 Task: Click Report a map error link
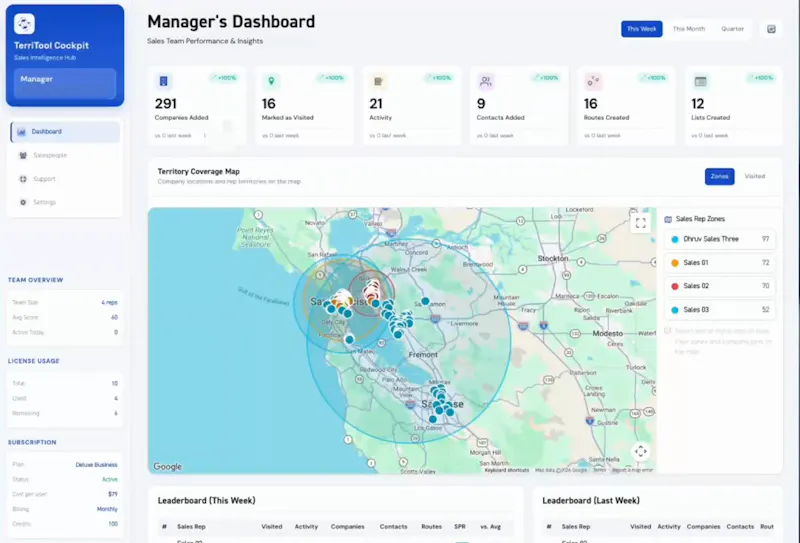[x=632, y=470]
